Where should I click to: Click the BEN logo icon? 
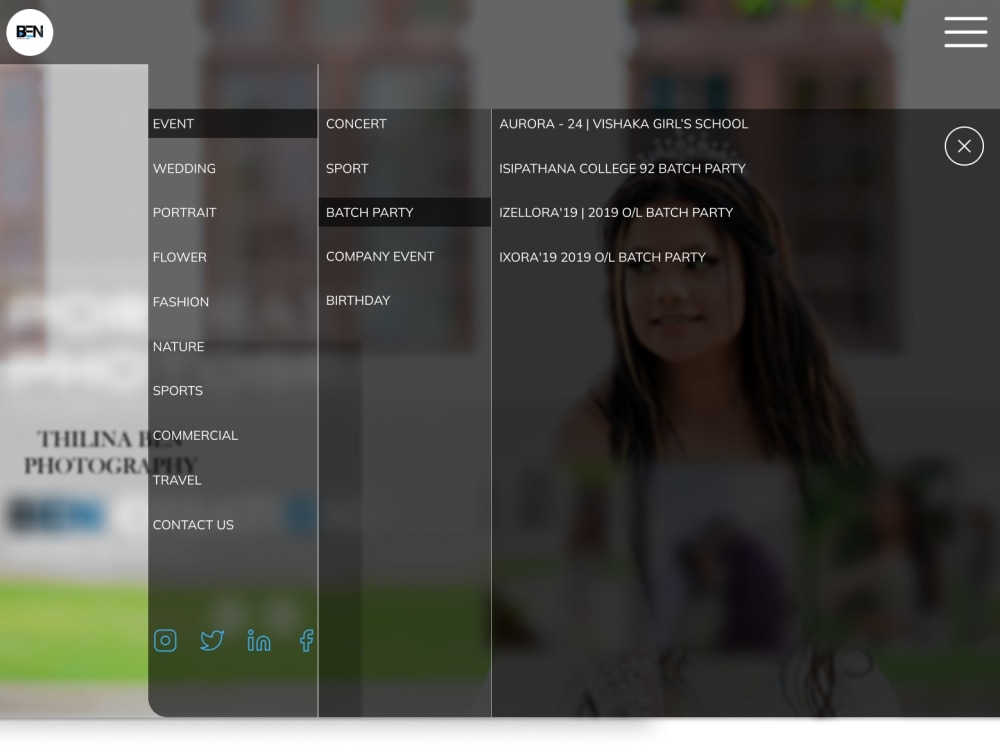[29, 32]
